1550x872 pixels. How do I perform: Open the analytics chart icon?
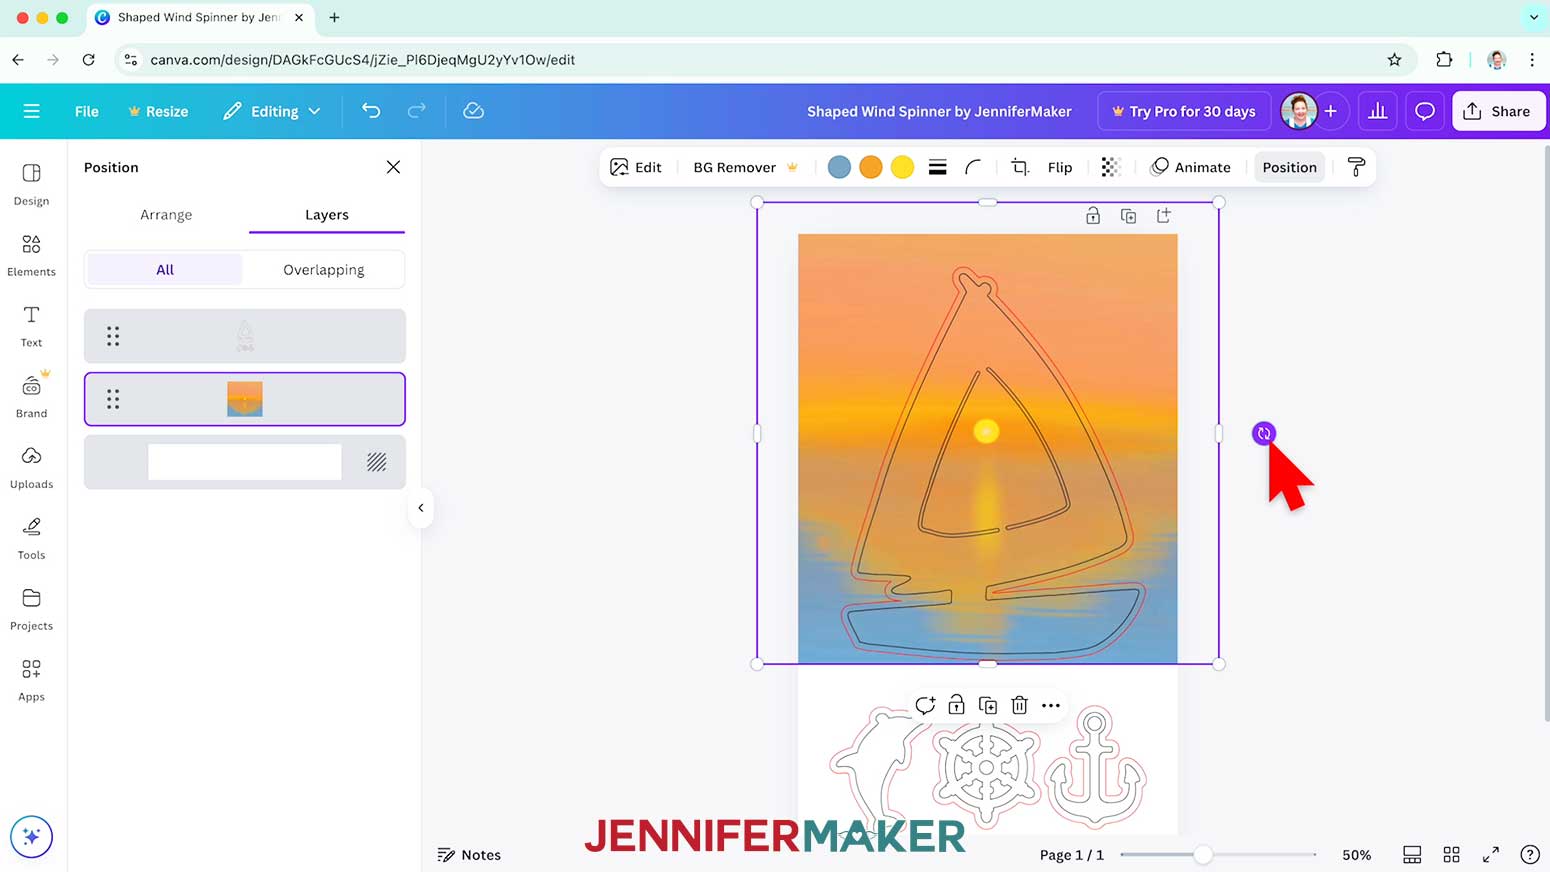[1378, 111]
